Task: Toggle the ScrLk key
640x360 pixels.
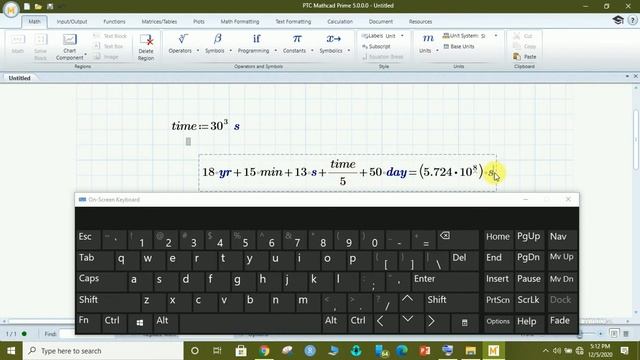Action: [x=529, y=302]
